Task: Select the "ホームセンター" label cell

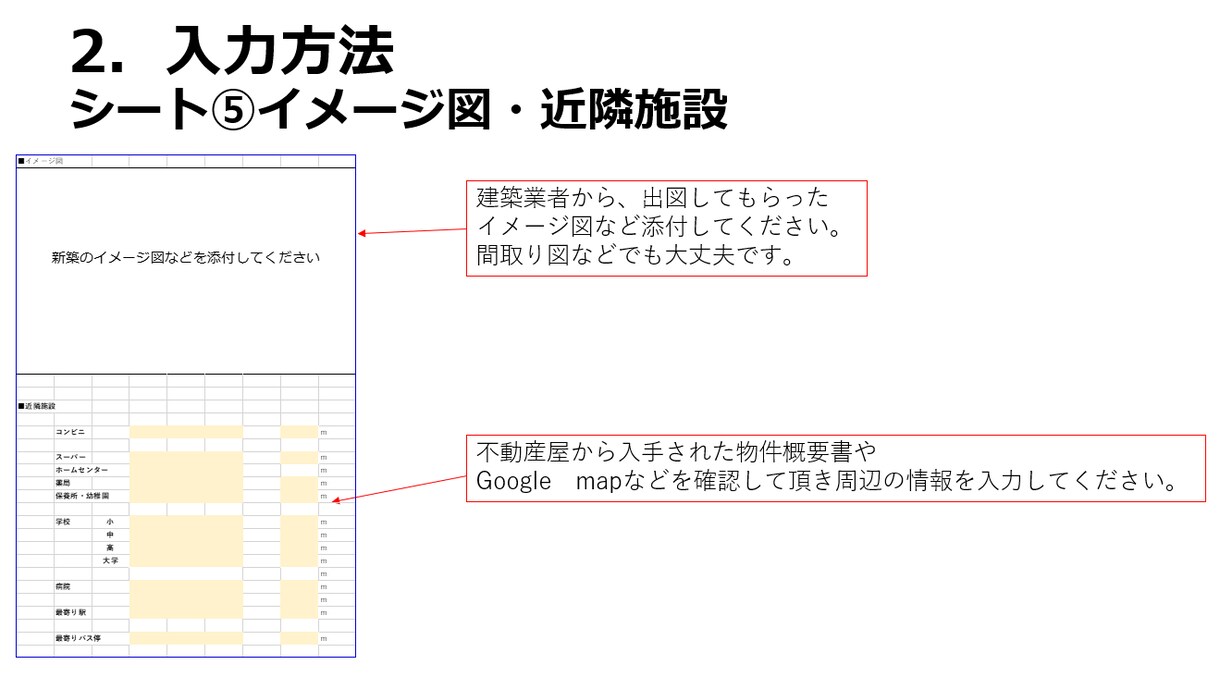Action: pyautogui.click(x=84, y=470)
